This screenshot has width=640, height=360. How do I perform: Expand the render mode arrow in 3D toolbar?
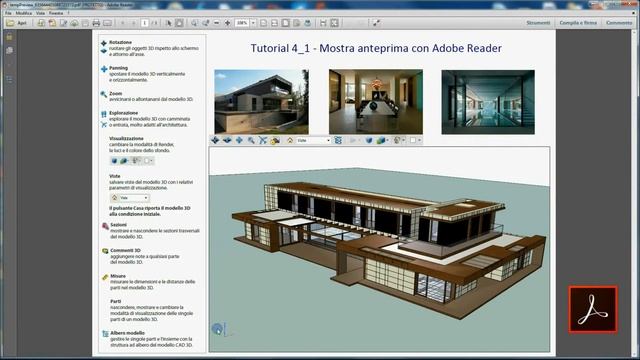point(387,140)
